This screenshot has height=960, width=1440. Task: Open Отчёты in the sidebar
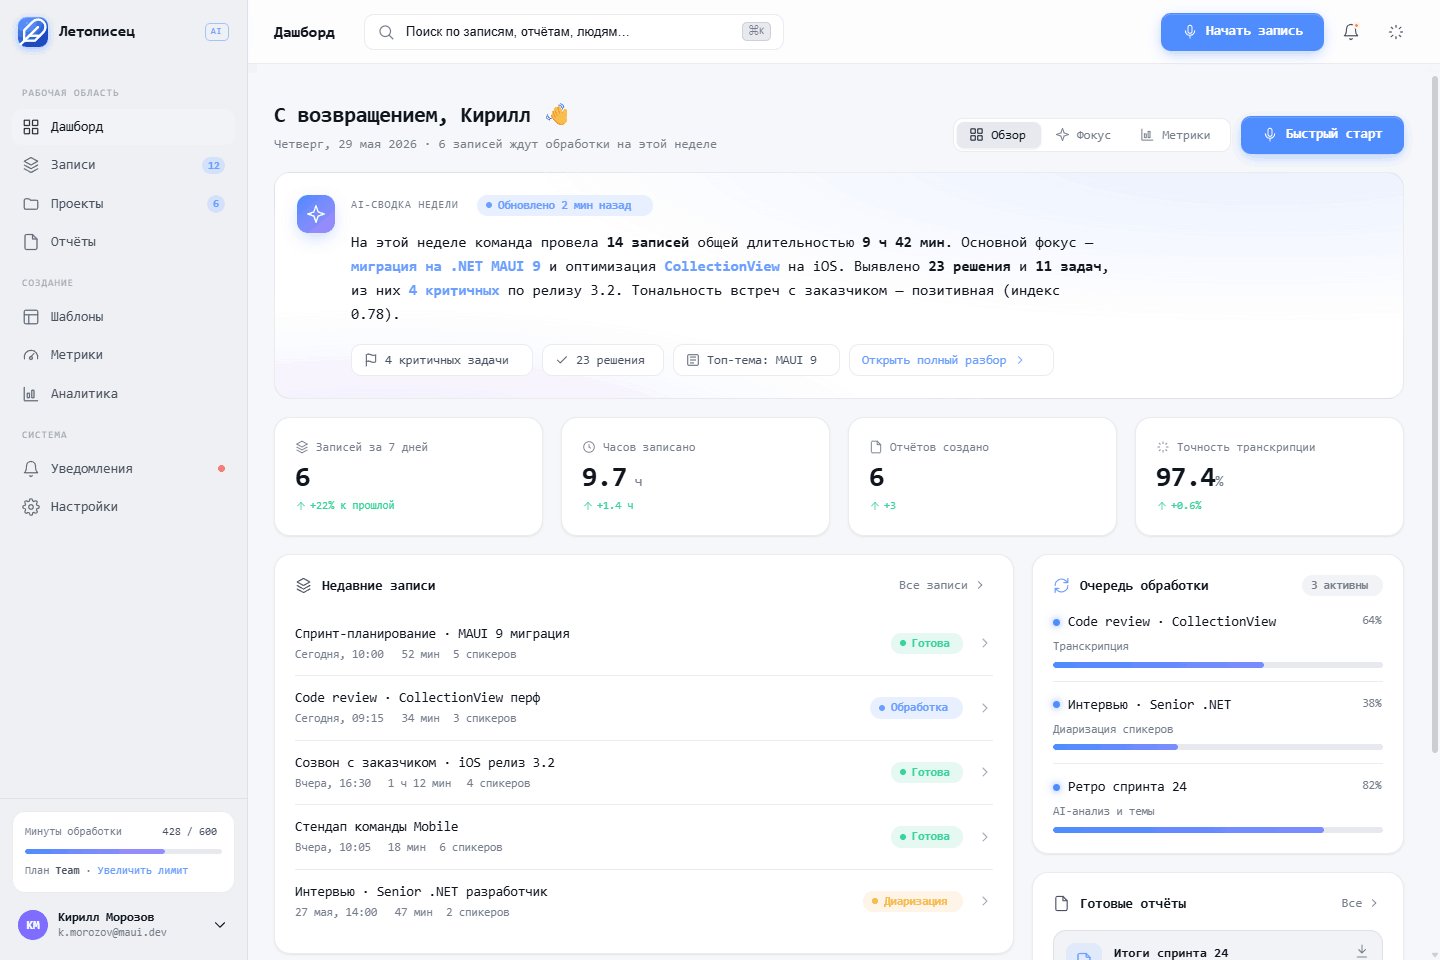coord(124,242)
